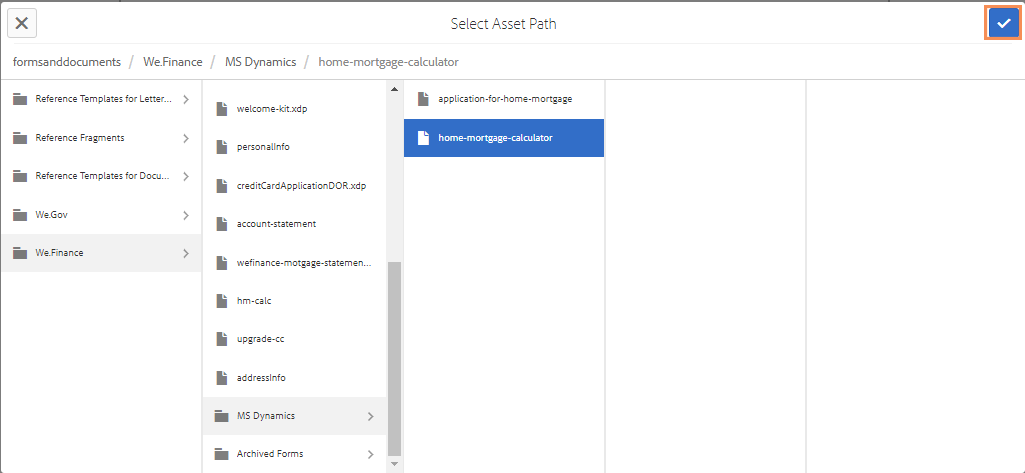Click the We.Finance folder icon

point(19,253)
